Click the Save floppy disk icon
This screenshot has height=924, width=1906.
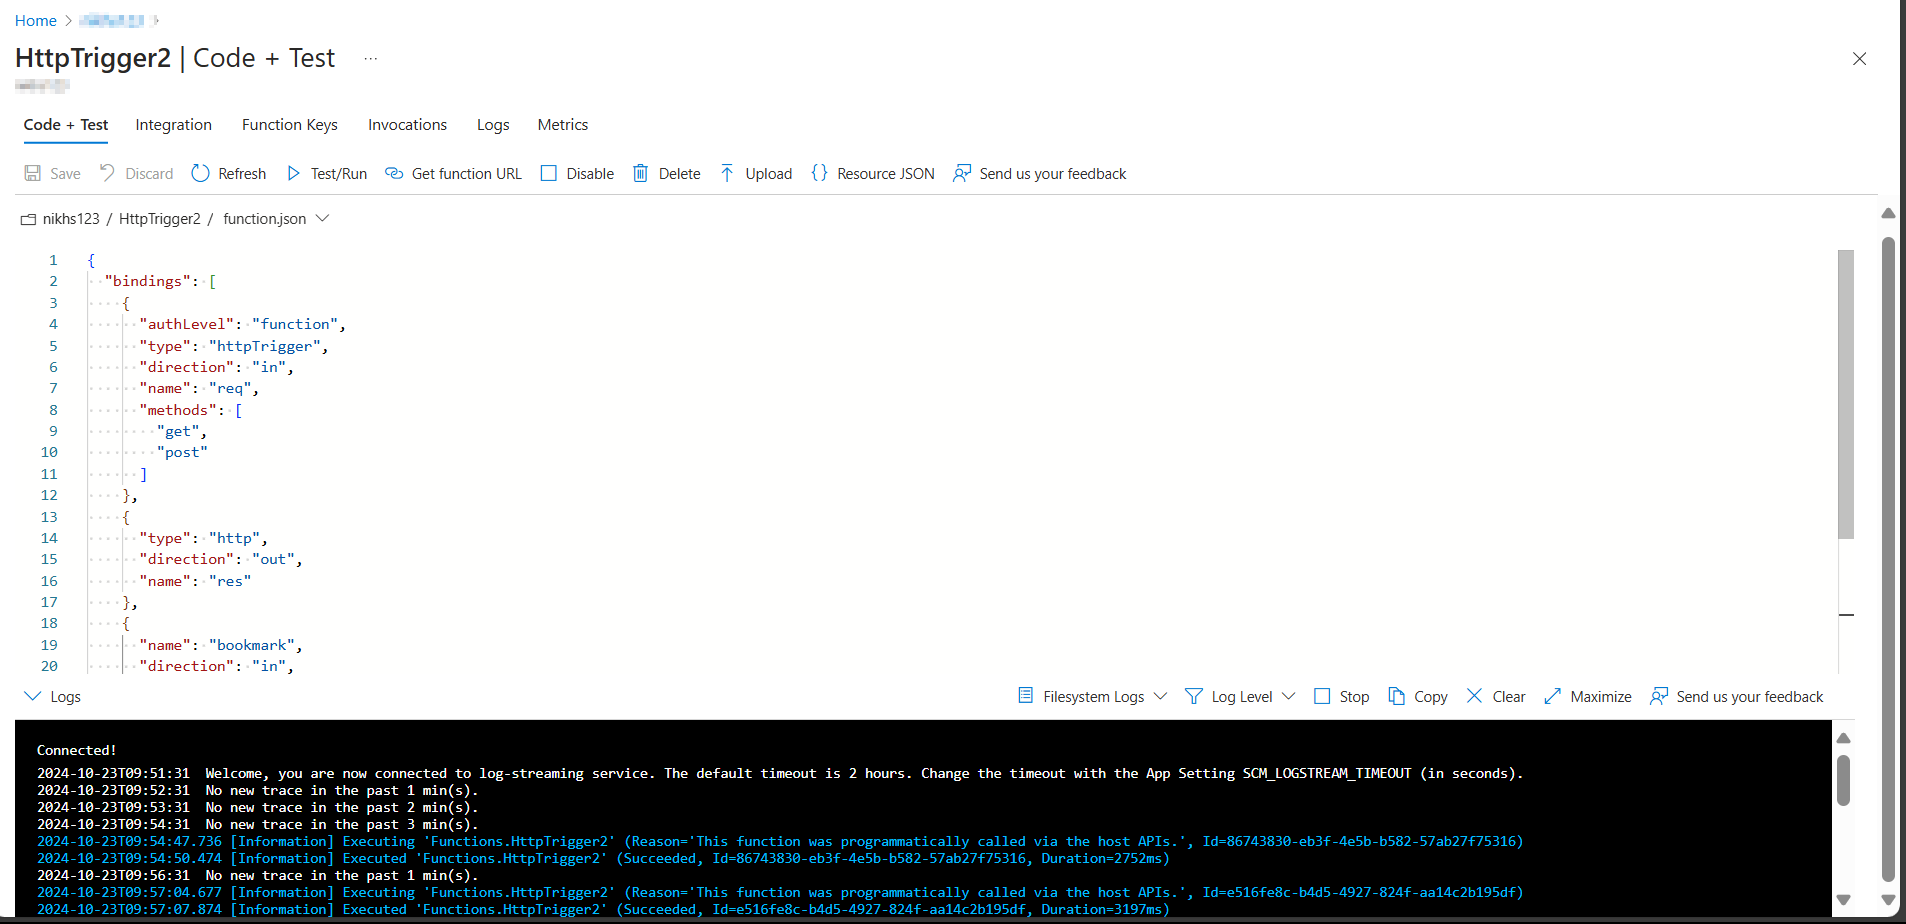pyautogui.click(x=33, y=173)
